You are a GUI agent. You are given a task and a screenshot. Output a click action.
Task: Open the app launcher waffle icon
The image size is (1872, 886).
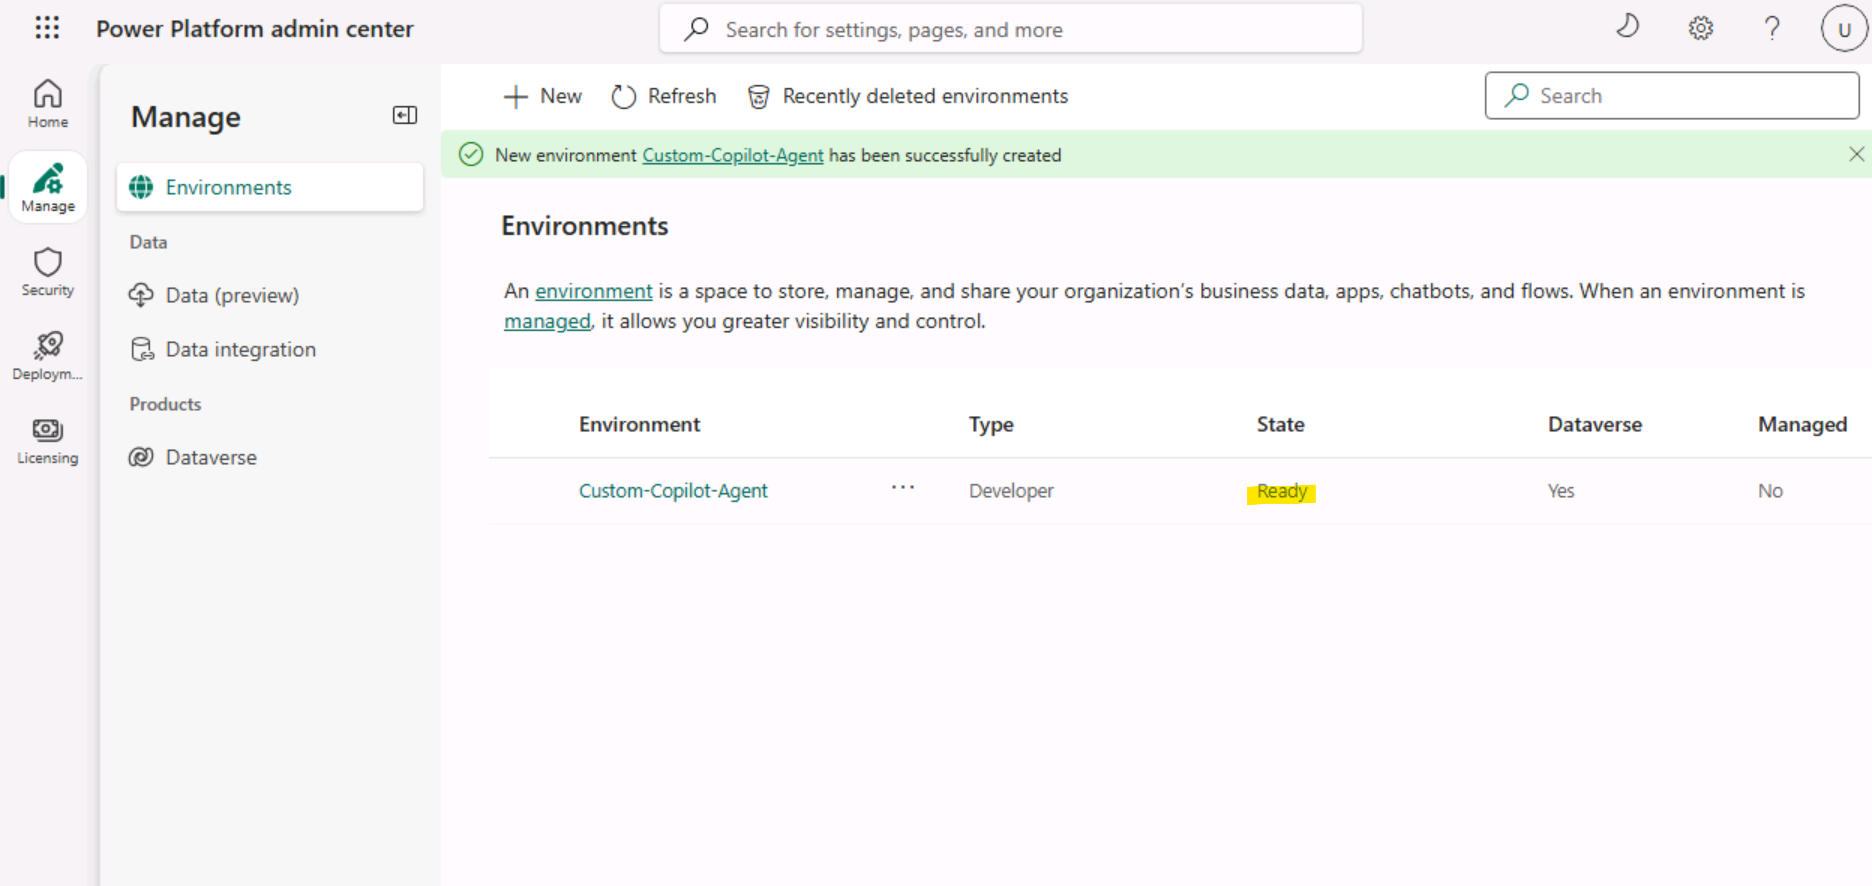pos(47,28)
